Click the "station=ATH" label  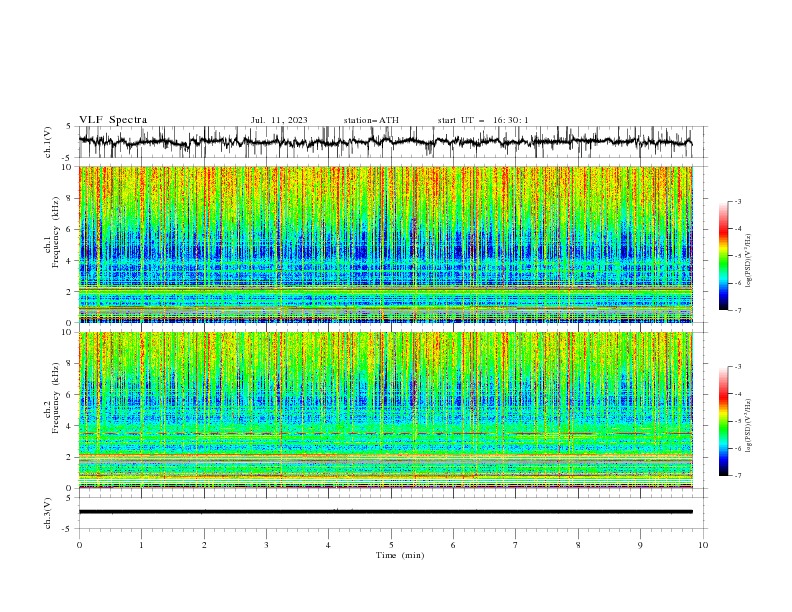(x=371, y=120)
